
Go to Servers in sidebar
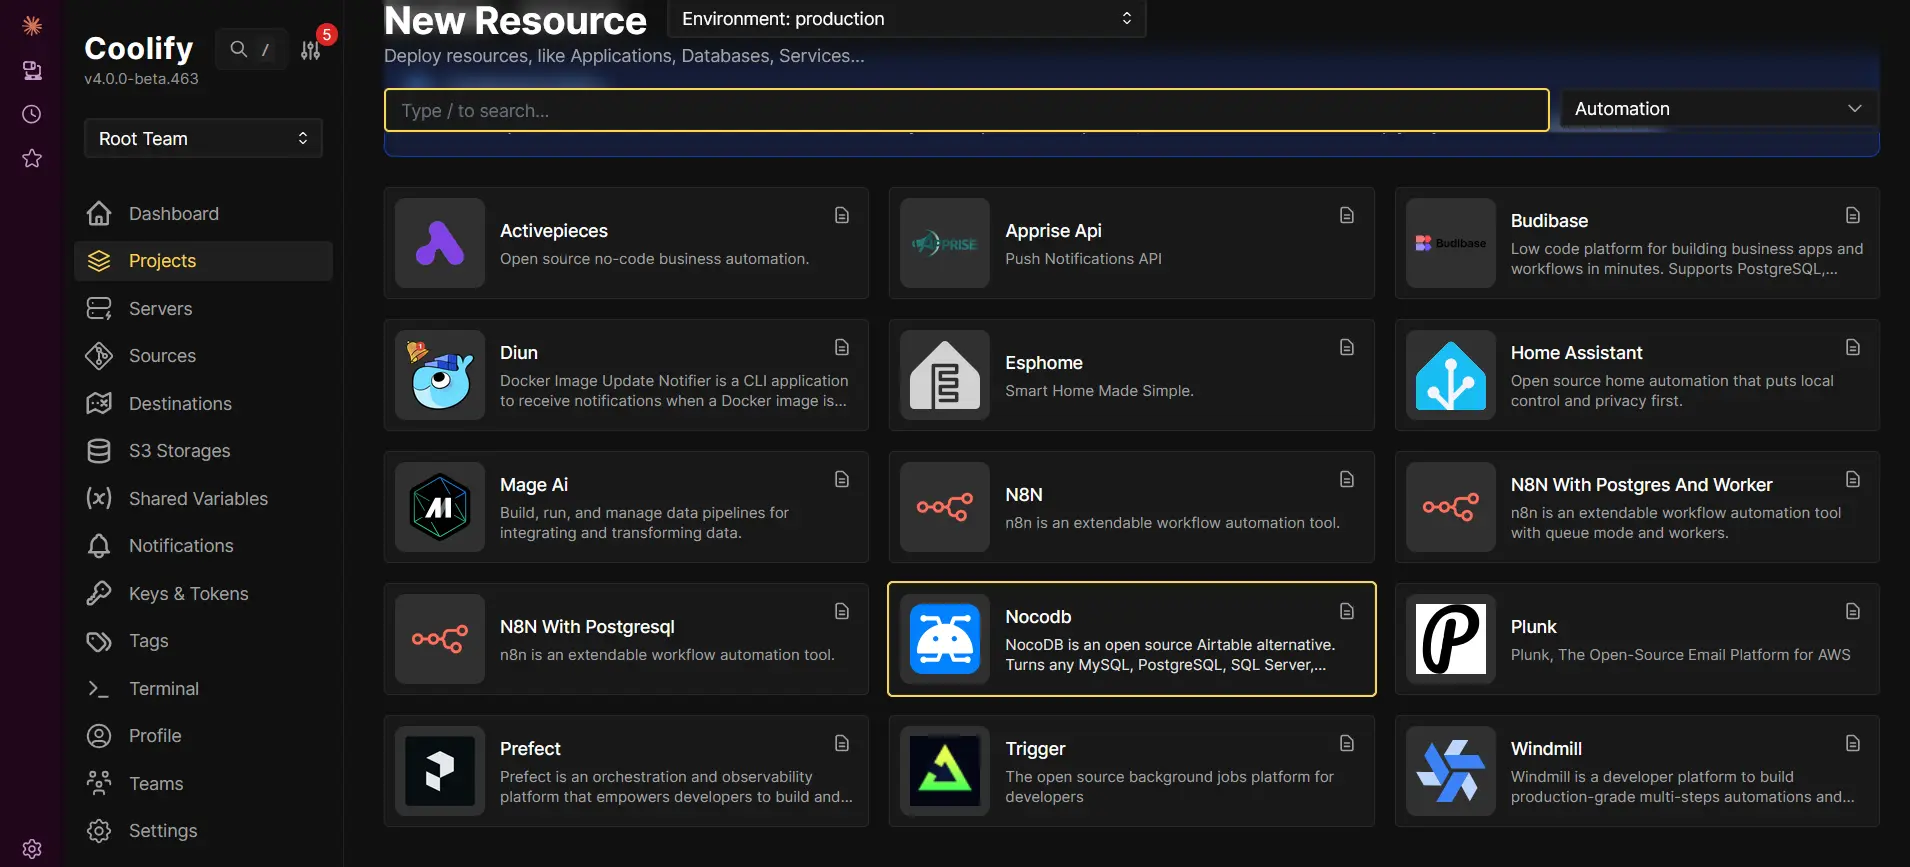[160, 309]
